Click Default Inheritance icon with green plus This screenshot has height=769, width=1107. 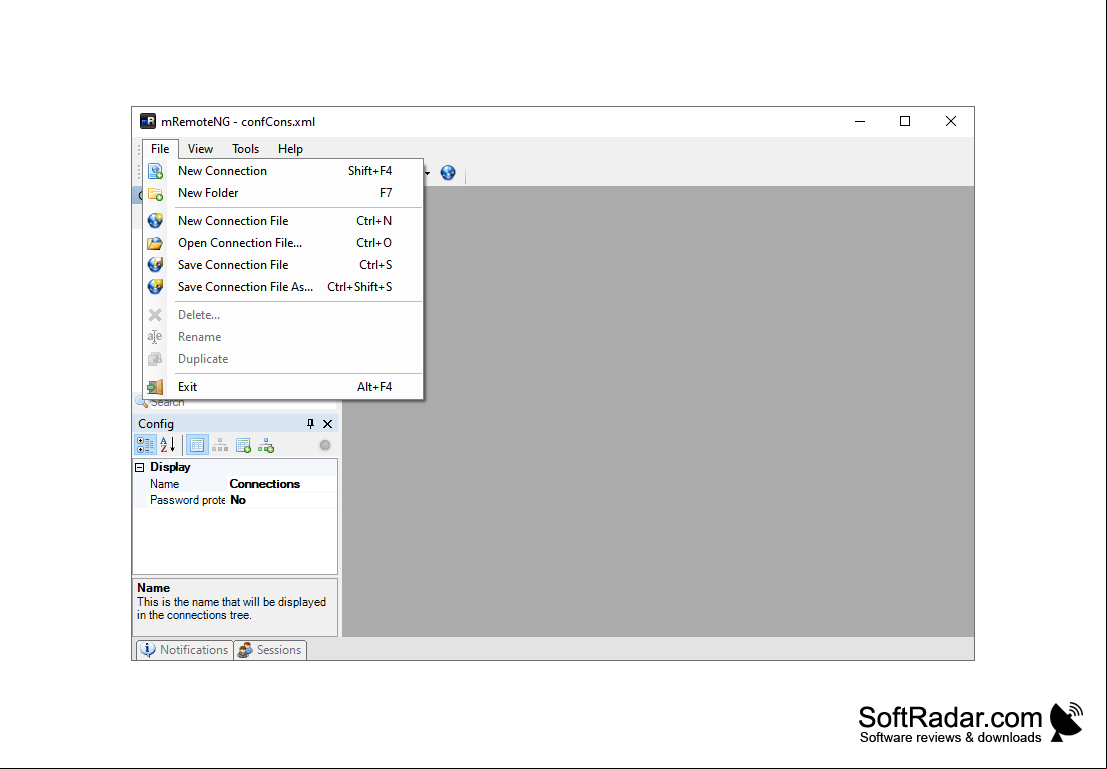(266, 445)
